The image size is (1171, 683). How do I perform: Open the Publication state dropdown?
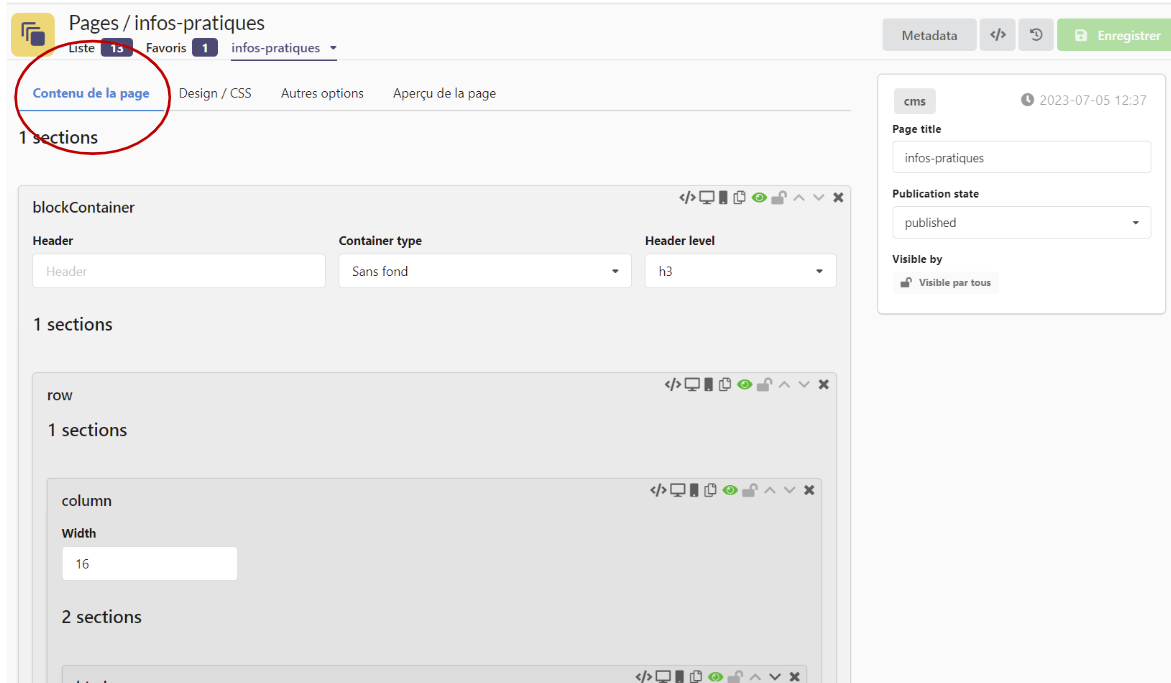tap(1021, 223)
